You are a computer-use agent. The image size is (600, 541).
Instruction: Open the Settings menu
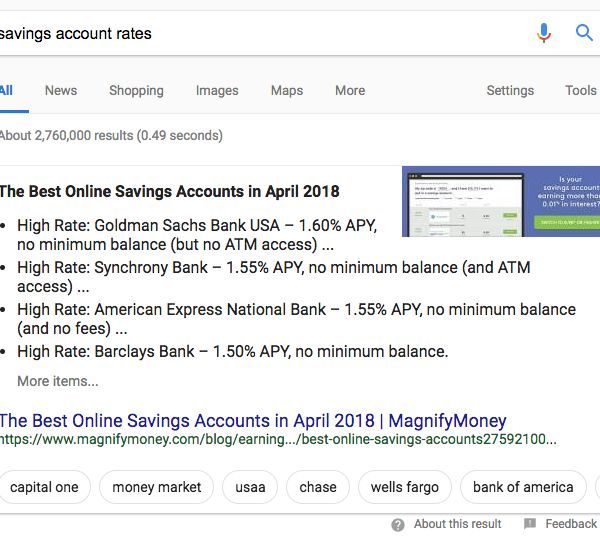[510, 90]
